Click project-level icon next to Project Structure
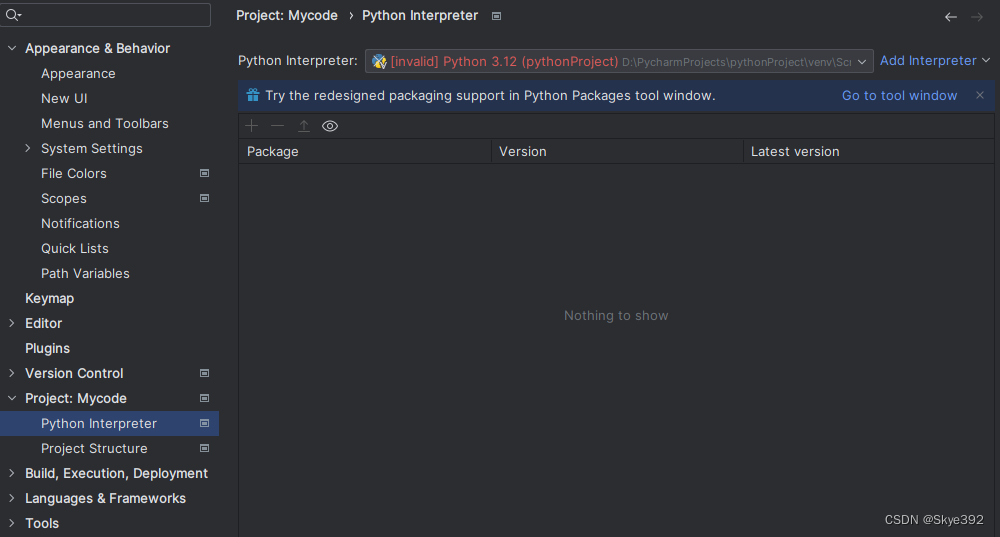Screen dimensions: 1000x537 (205, 448)
